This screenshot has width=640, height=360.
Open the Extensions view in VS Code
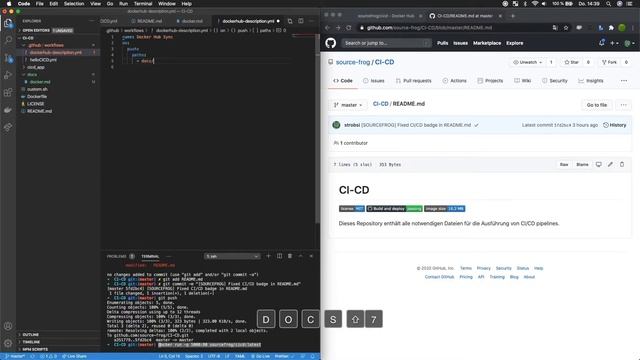coord(8,92)
